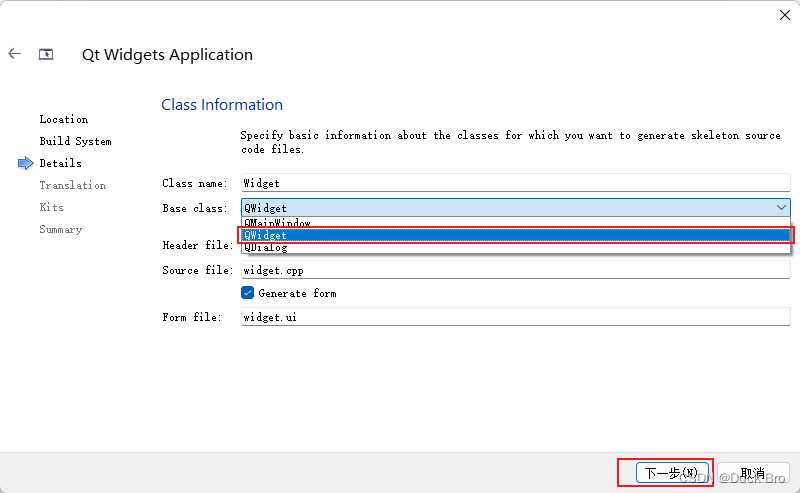This screenshot has height=493, width=800.
Task: Click the Generate form label text
Action: tap(297, 293)
